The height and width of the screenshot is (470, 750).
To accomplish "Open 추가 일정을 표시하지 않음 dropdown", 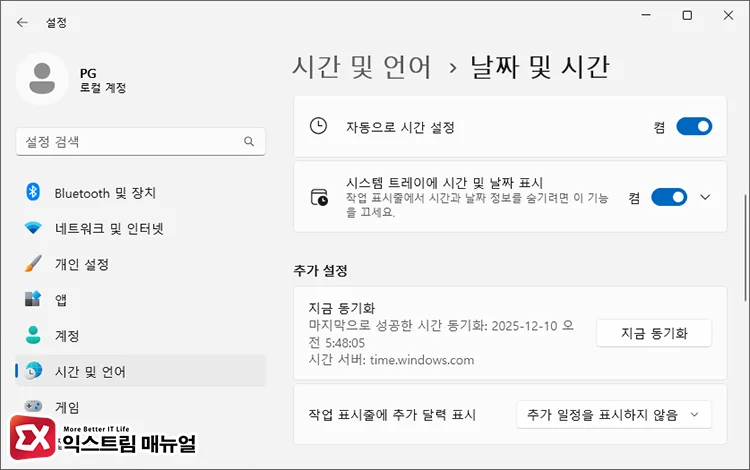I will tap(614, 415).
